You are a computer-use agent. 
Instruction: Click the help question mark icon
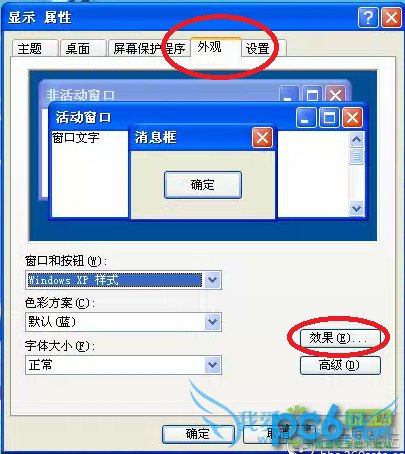click(368, 18)
